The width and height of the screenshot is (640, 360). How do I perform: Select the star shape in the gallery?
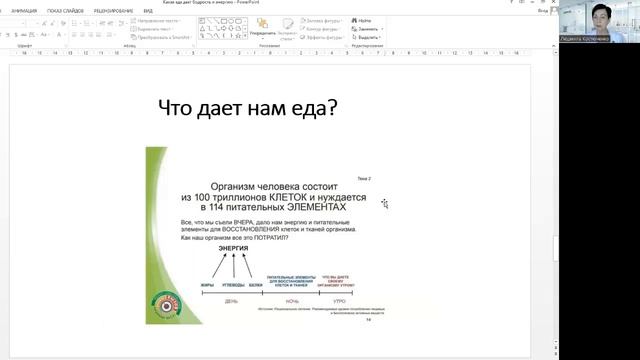pyautogui.click(x=238, y=36)
